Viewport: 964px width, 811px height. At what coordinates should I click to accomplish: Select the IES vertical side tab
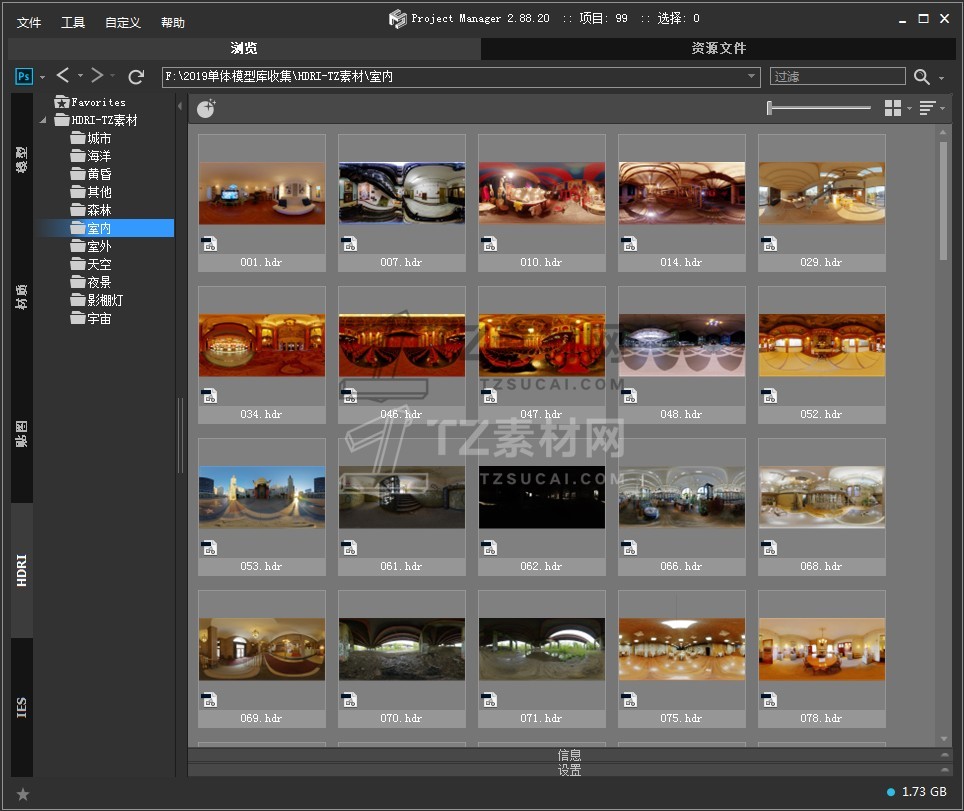(22, 707)
